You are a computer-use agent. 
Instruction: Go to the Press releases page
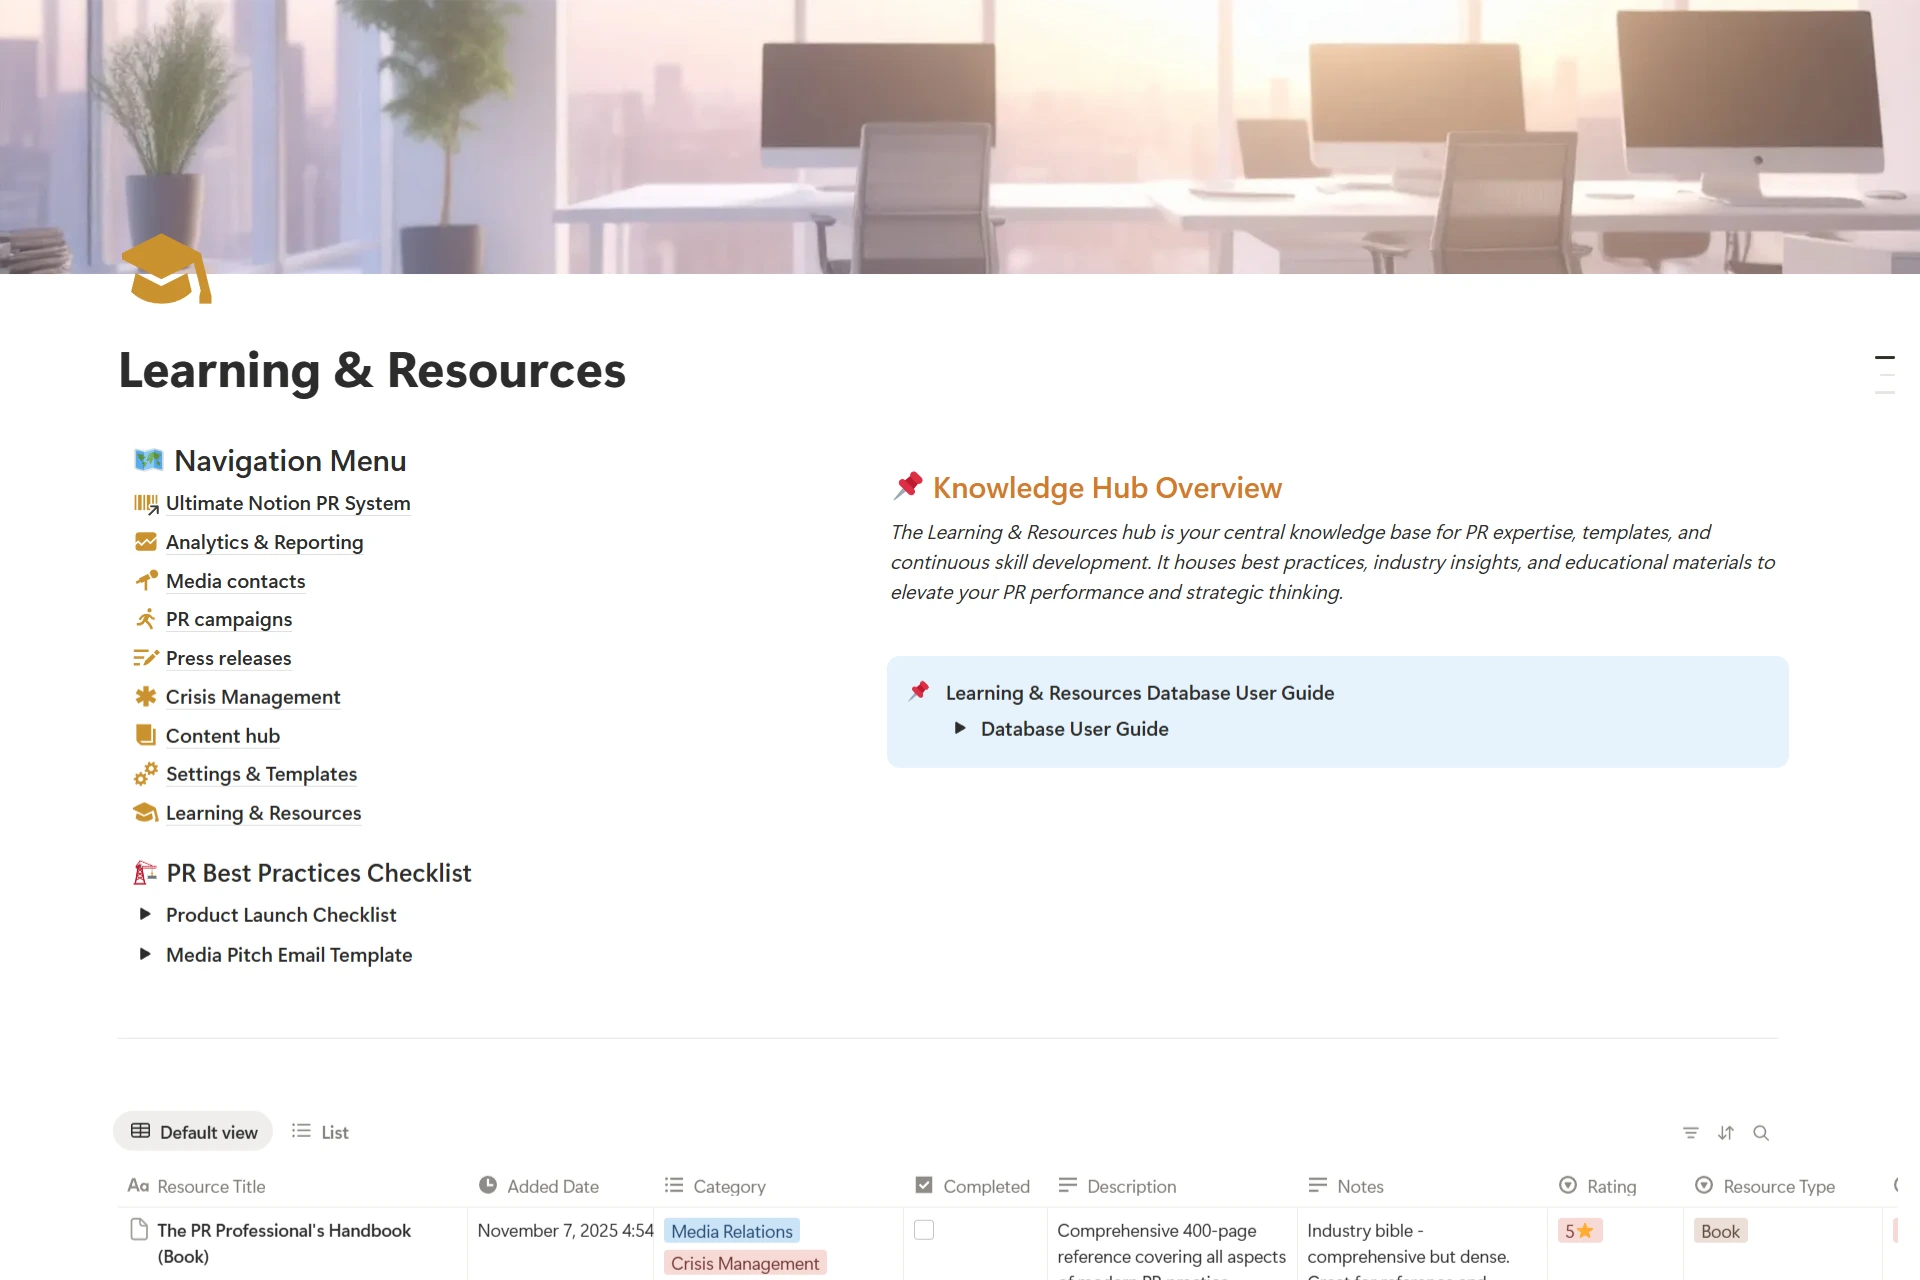point(228,658)
